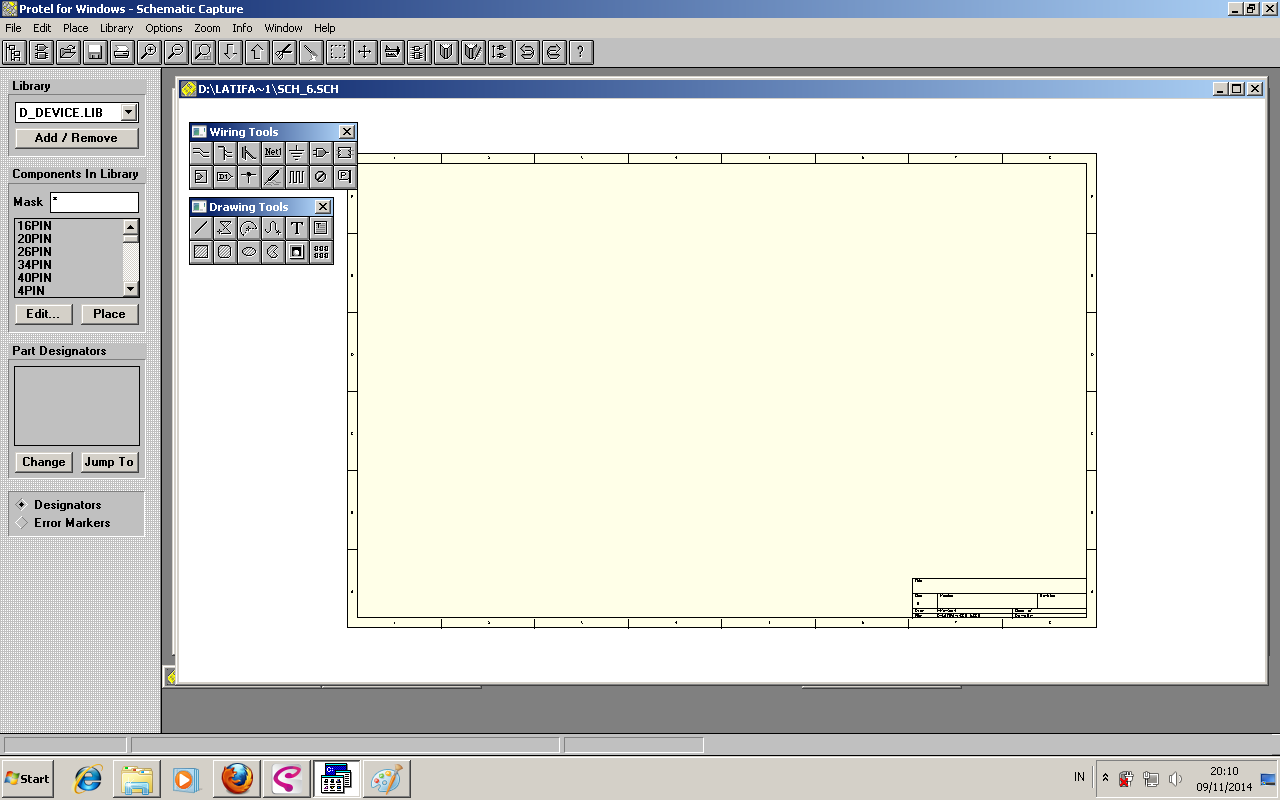Open the project hierarchy icon in main toolbar

(x=14, y=52)
